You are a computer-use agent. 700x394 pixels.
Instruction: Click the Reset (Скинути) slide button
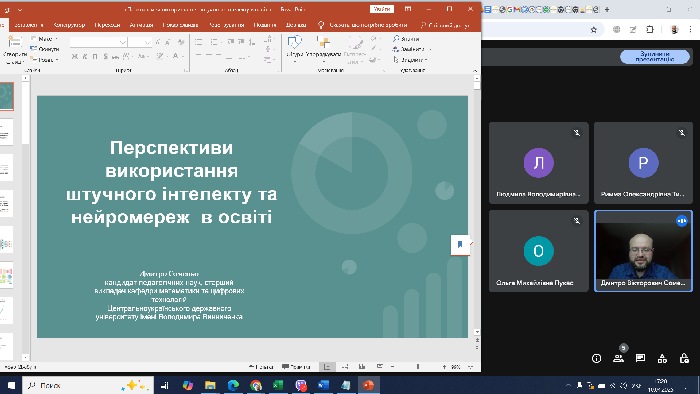pyautogui.click(x=45, y=49)
